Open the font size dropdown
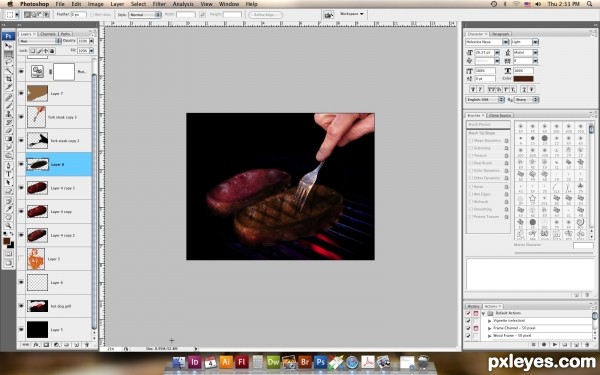 point(497,52)
